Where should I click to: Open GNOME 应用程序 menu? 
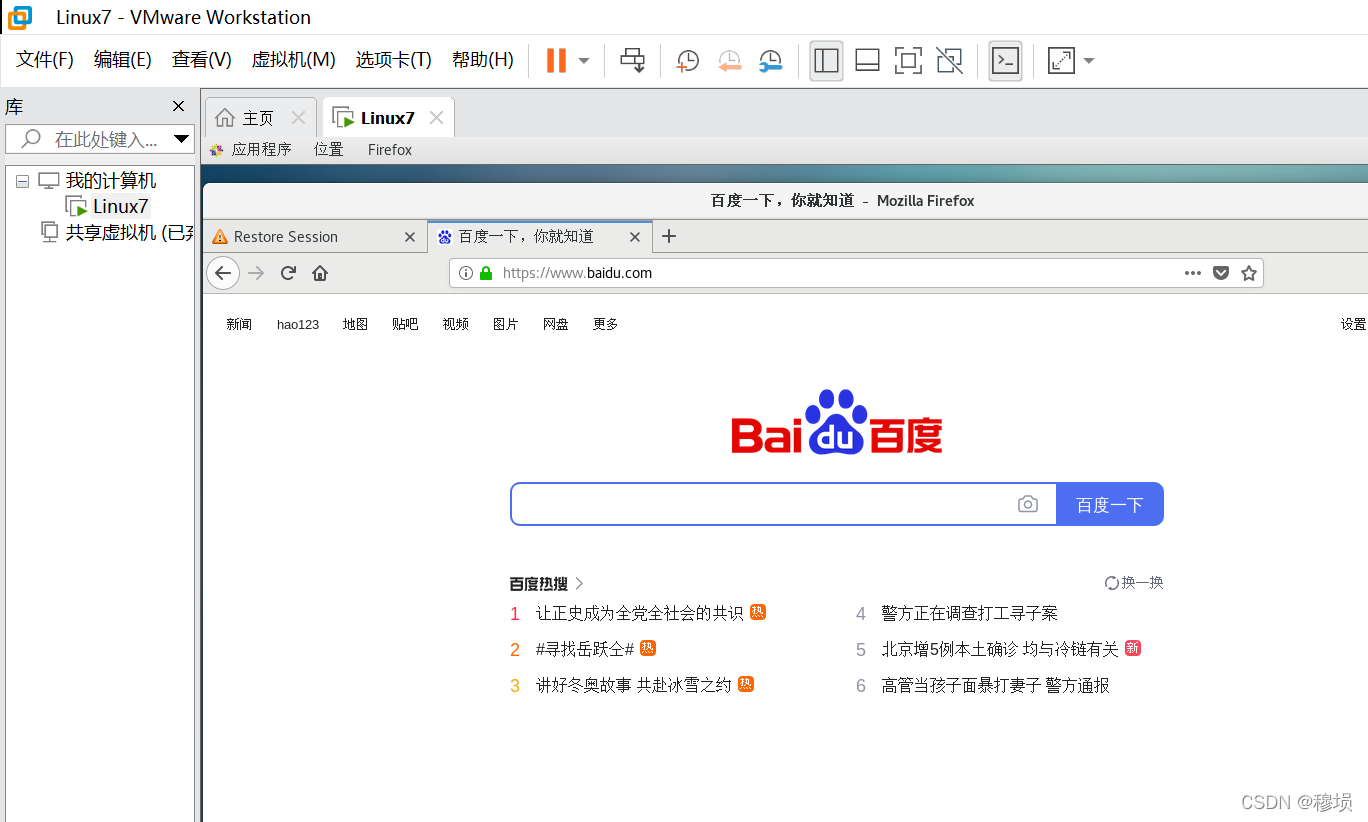[x=251, y=150]
